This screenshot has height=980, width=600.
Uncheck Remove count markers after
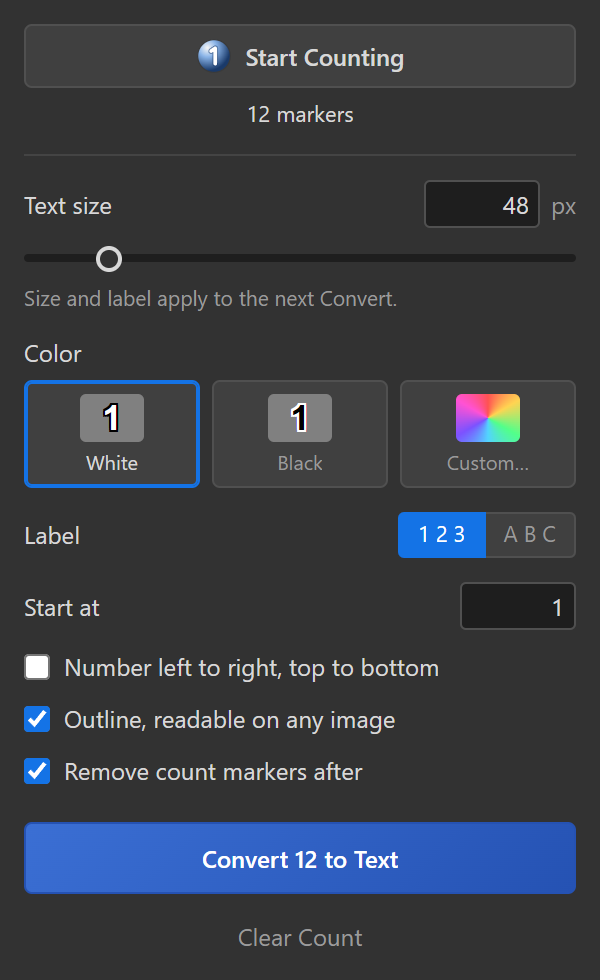pos(38,771)
